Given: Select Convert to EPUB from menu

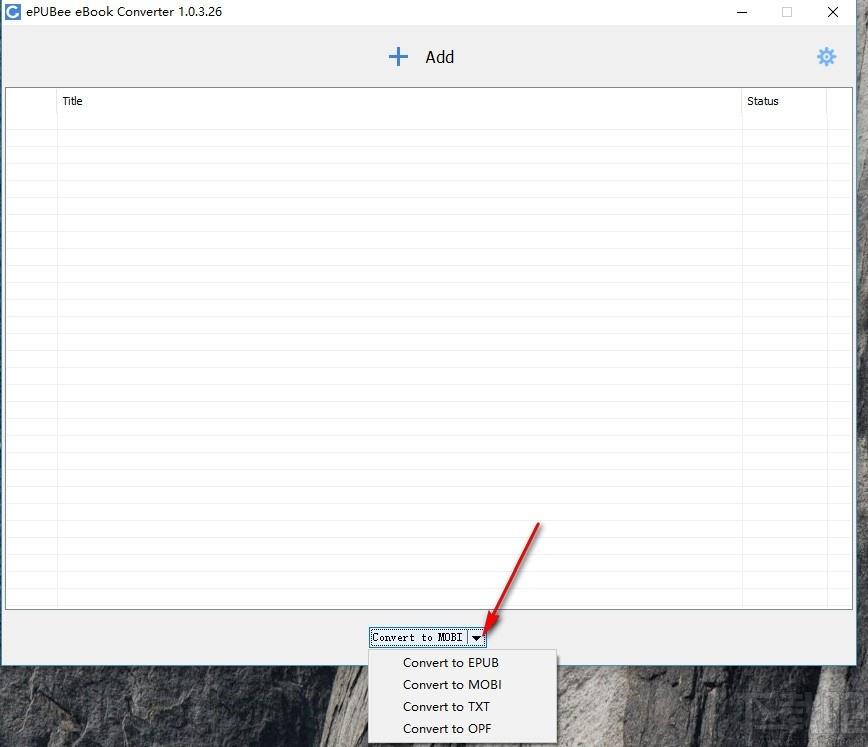Looking at the screenshot, I should pos(462,663).
